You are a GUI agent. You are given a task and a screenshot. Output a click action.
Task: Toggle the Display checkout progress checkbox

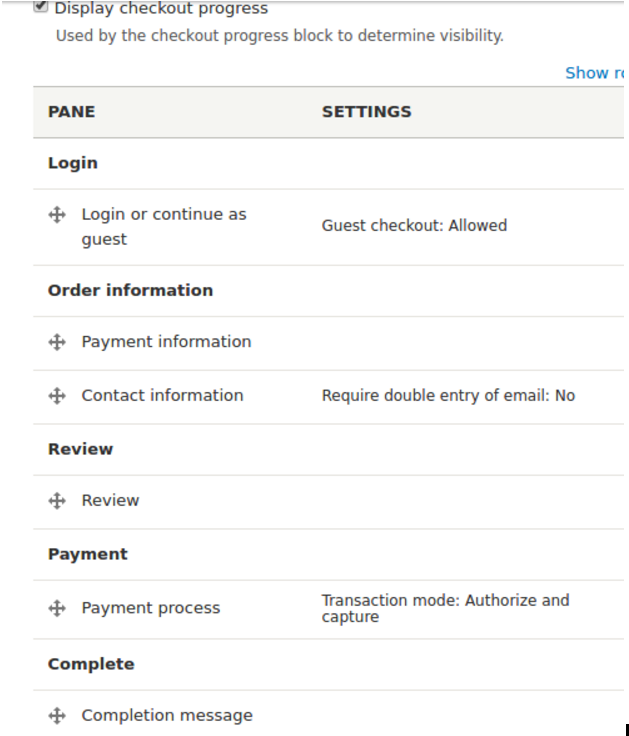(x=41, y=7)
